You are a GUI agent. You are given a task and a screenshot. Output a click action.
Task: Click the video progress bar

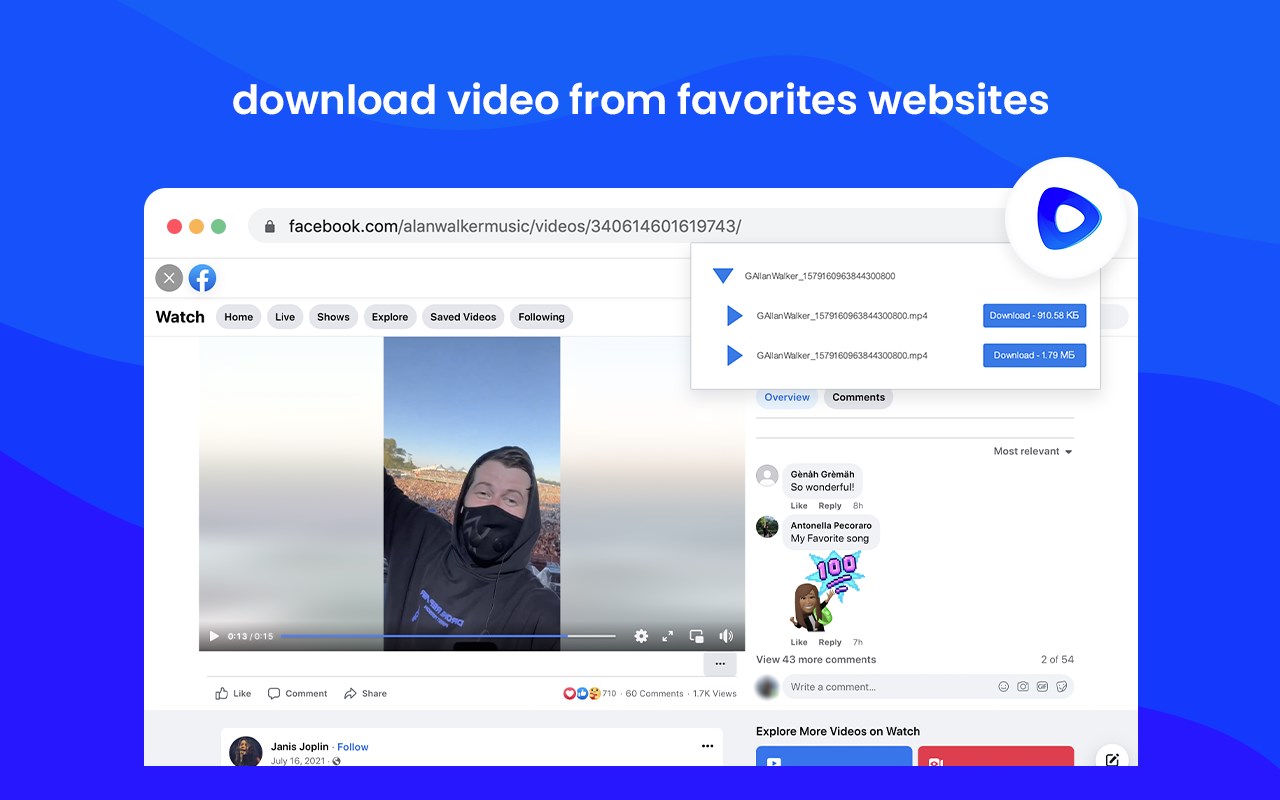point(447,636)
